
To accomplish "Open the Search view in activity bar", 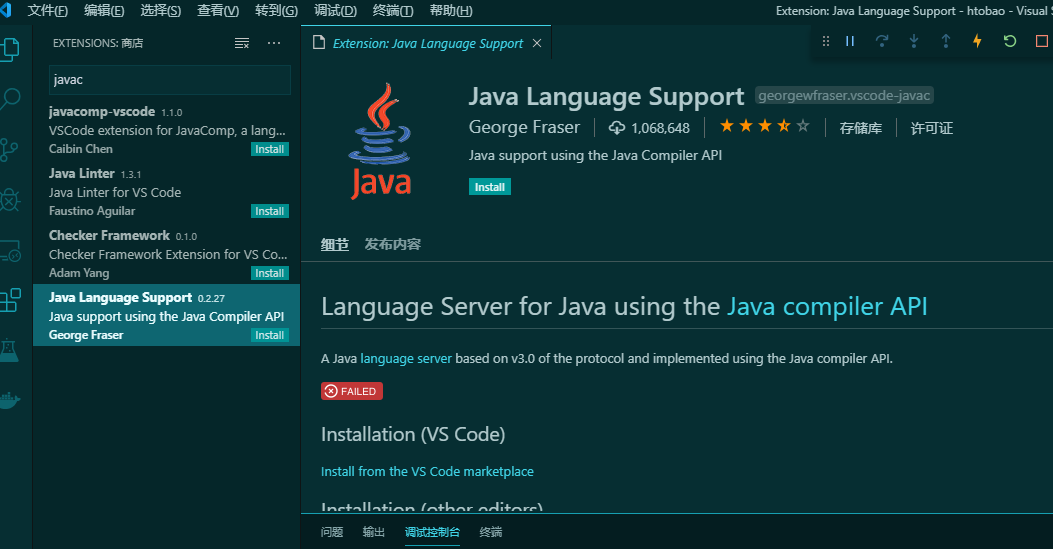I will point(9,99).
